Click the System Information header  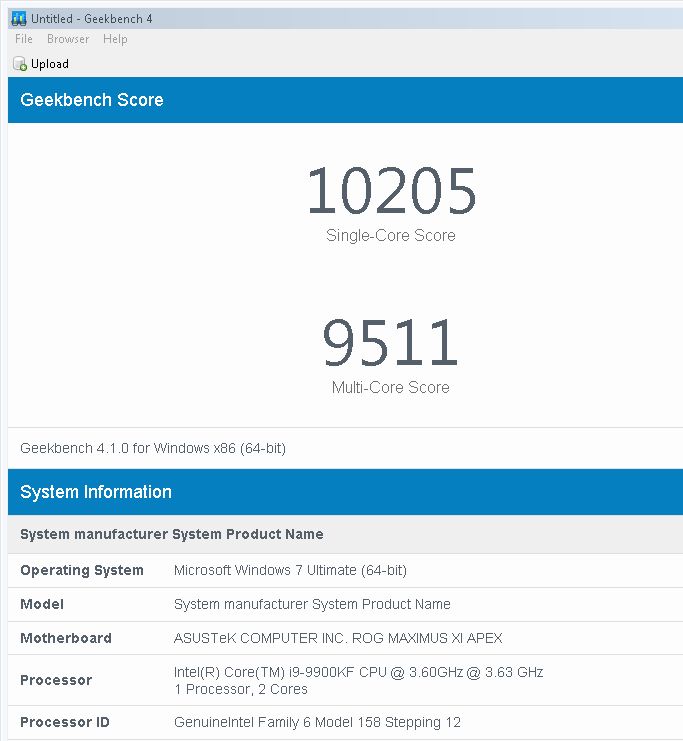pyautogui.click(x=96, y=492)
